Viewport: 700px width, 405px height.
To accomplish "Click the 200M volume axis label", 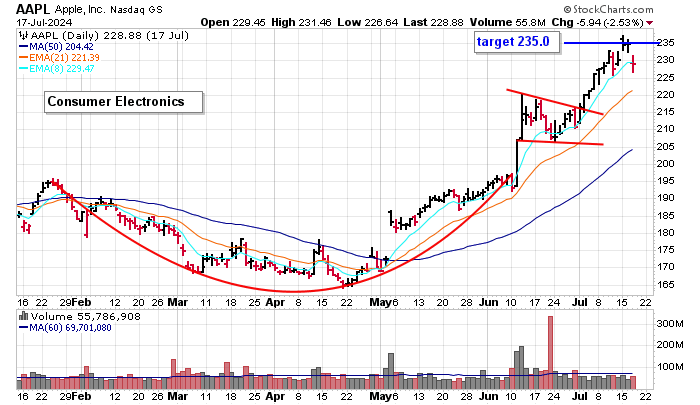I will [x=670, y=345].
